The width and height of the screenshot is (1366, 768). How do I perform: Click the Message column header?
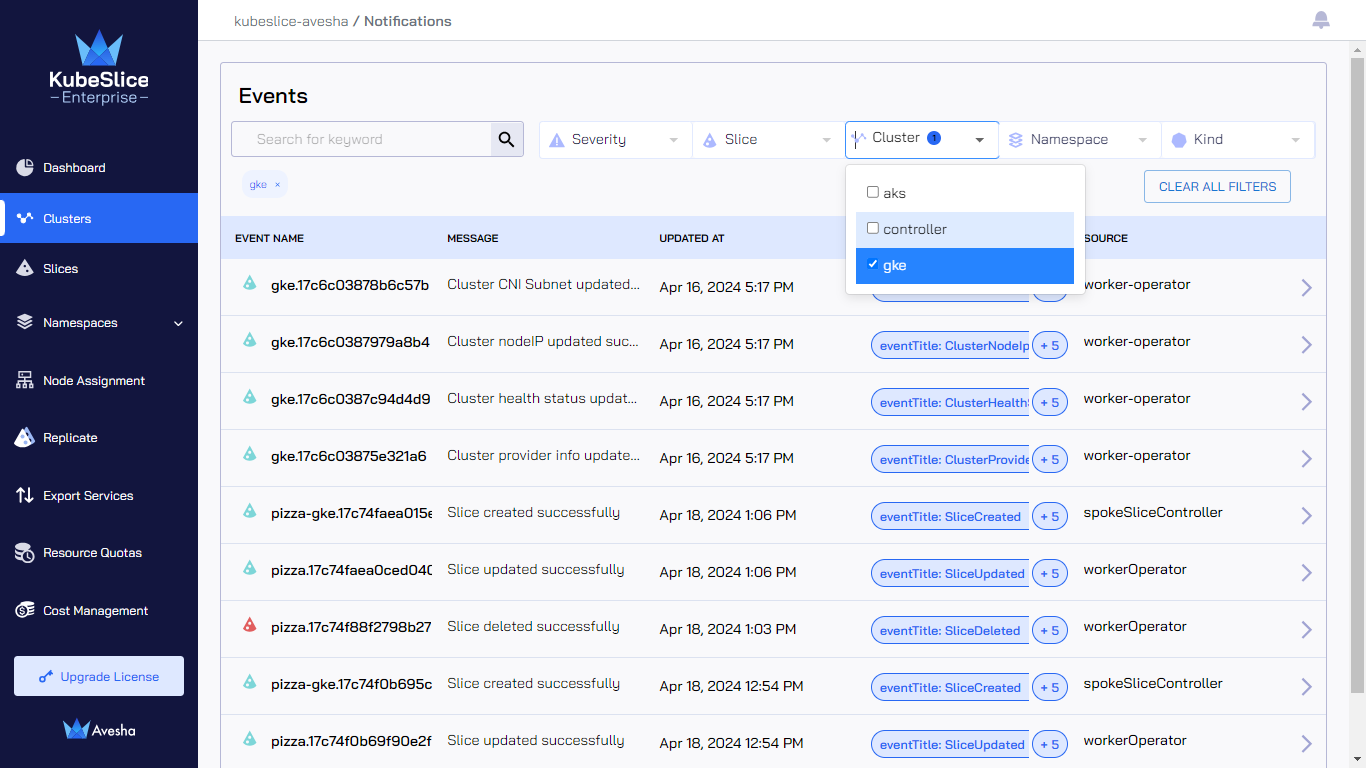(472, 239)
